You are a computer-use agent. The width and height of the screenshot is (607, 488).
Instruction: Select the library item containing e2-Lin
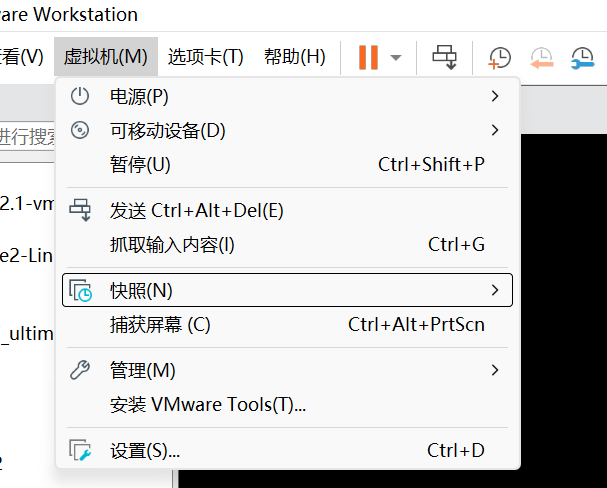pyautogui.click(x=26, y=256)
